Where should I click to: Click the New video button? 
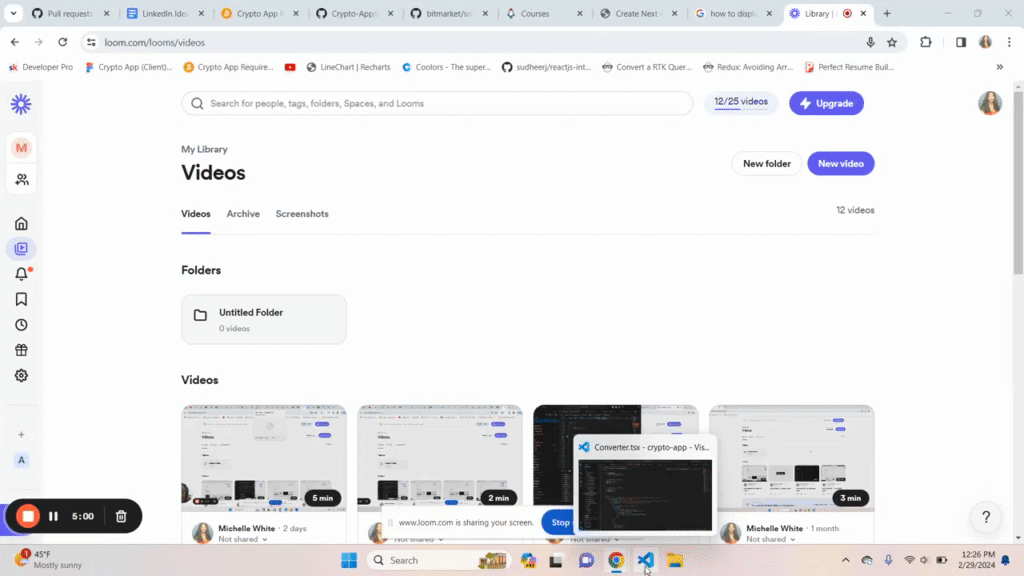[x=840, y=163]
